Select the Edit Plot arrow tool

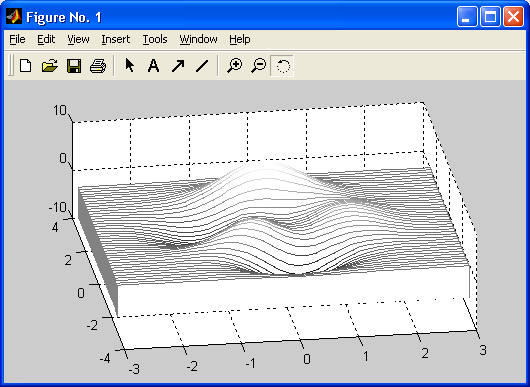(x=129, y=65)
